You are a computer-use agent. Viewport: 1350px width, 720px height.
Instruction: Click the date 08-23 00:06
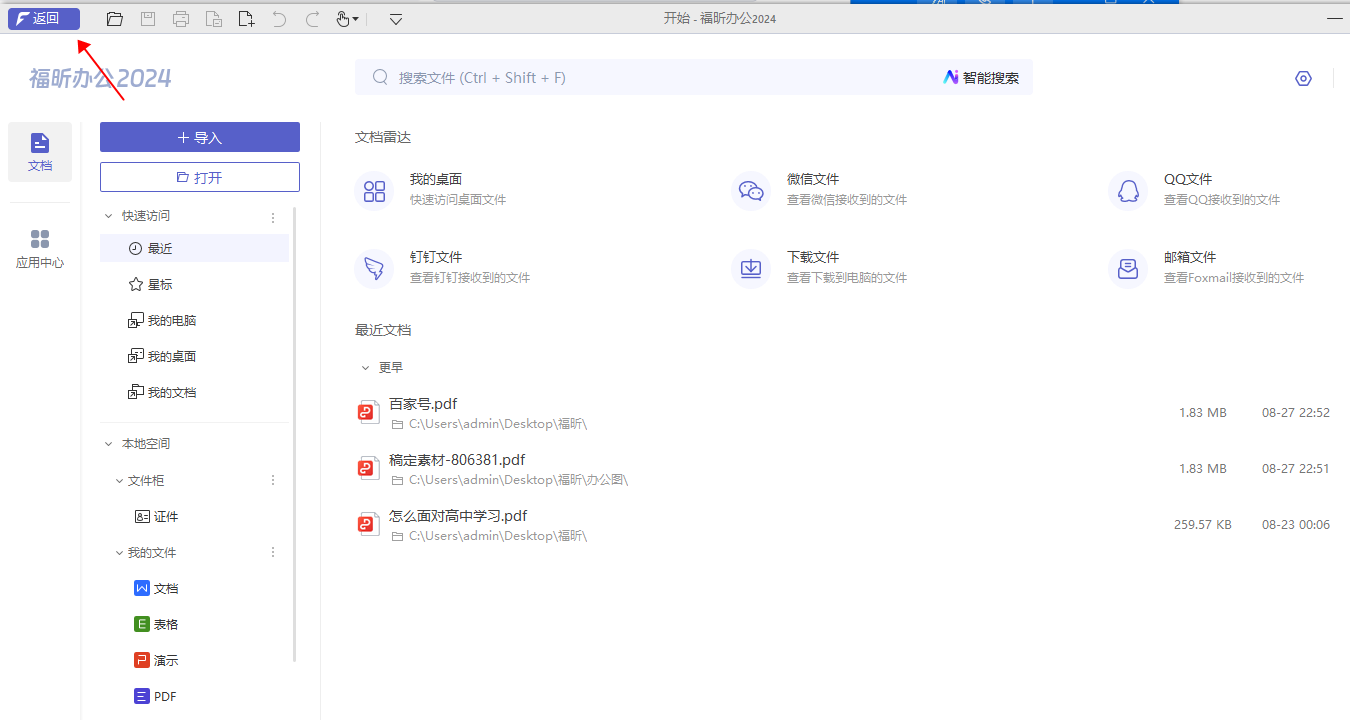tap(1296, 524)
